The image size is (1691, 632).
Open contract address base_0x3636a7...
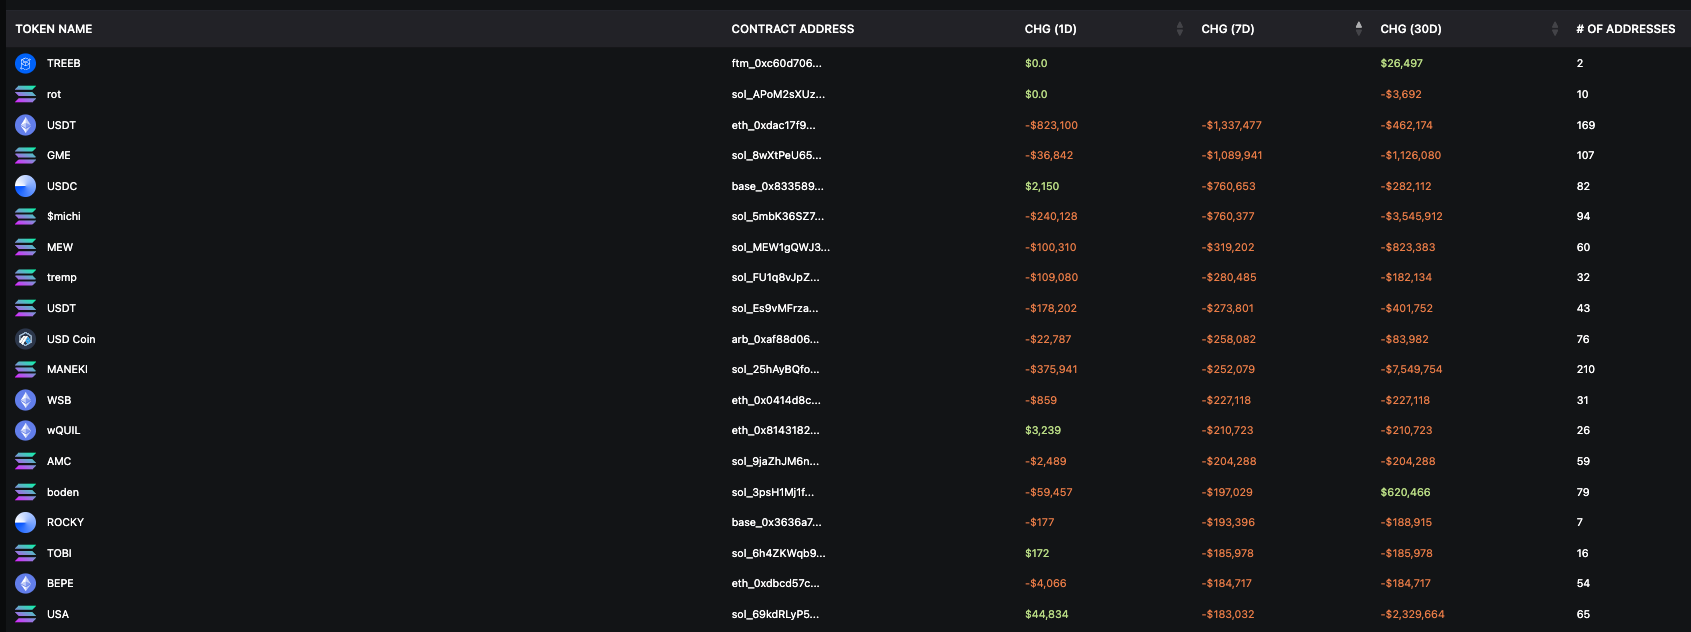coord(776,522)
